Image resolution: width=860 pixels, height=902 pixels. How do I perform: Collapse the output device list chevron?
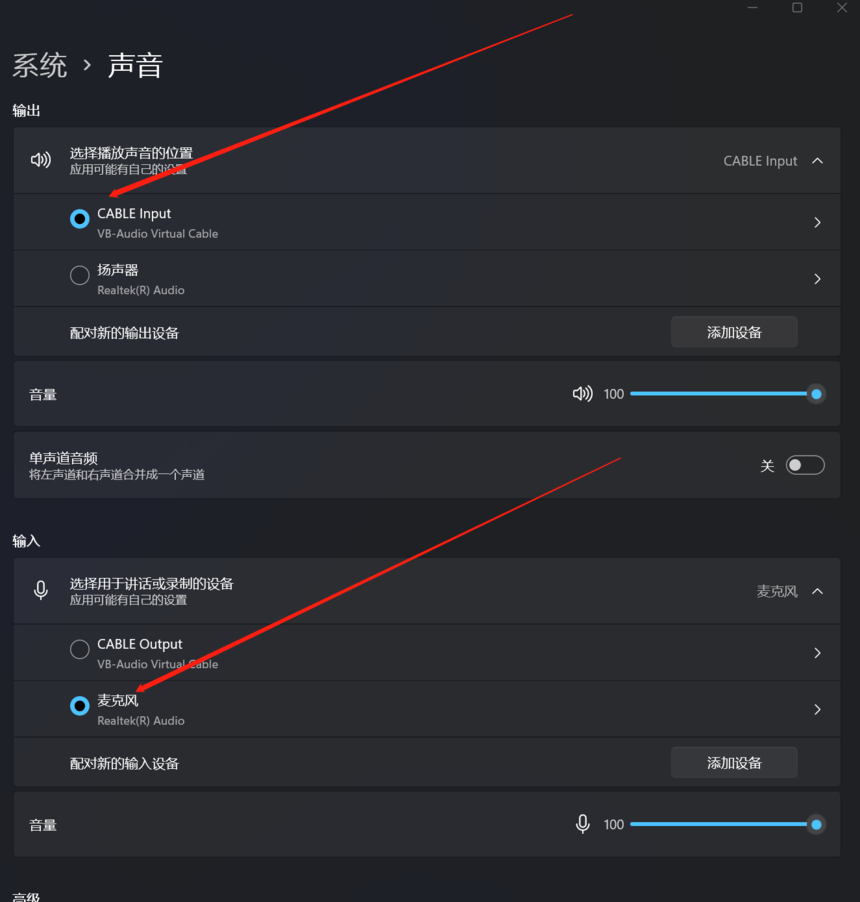[x=817, y=160]
